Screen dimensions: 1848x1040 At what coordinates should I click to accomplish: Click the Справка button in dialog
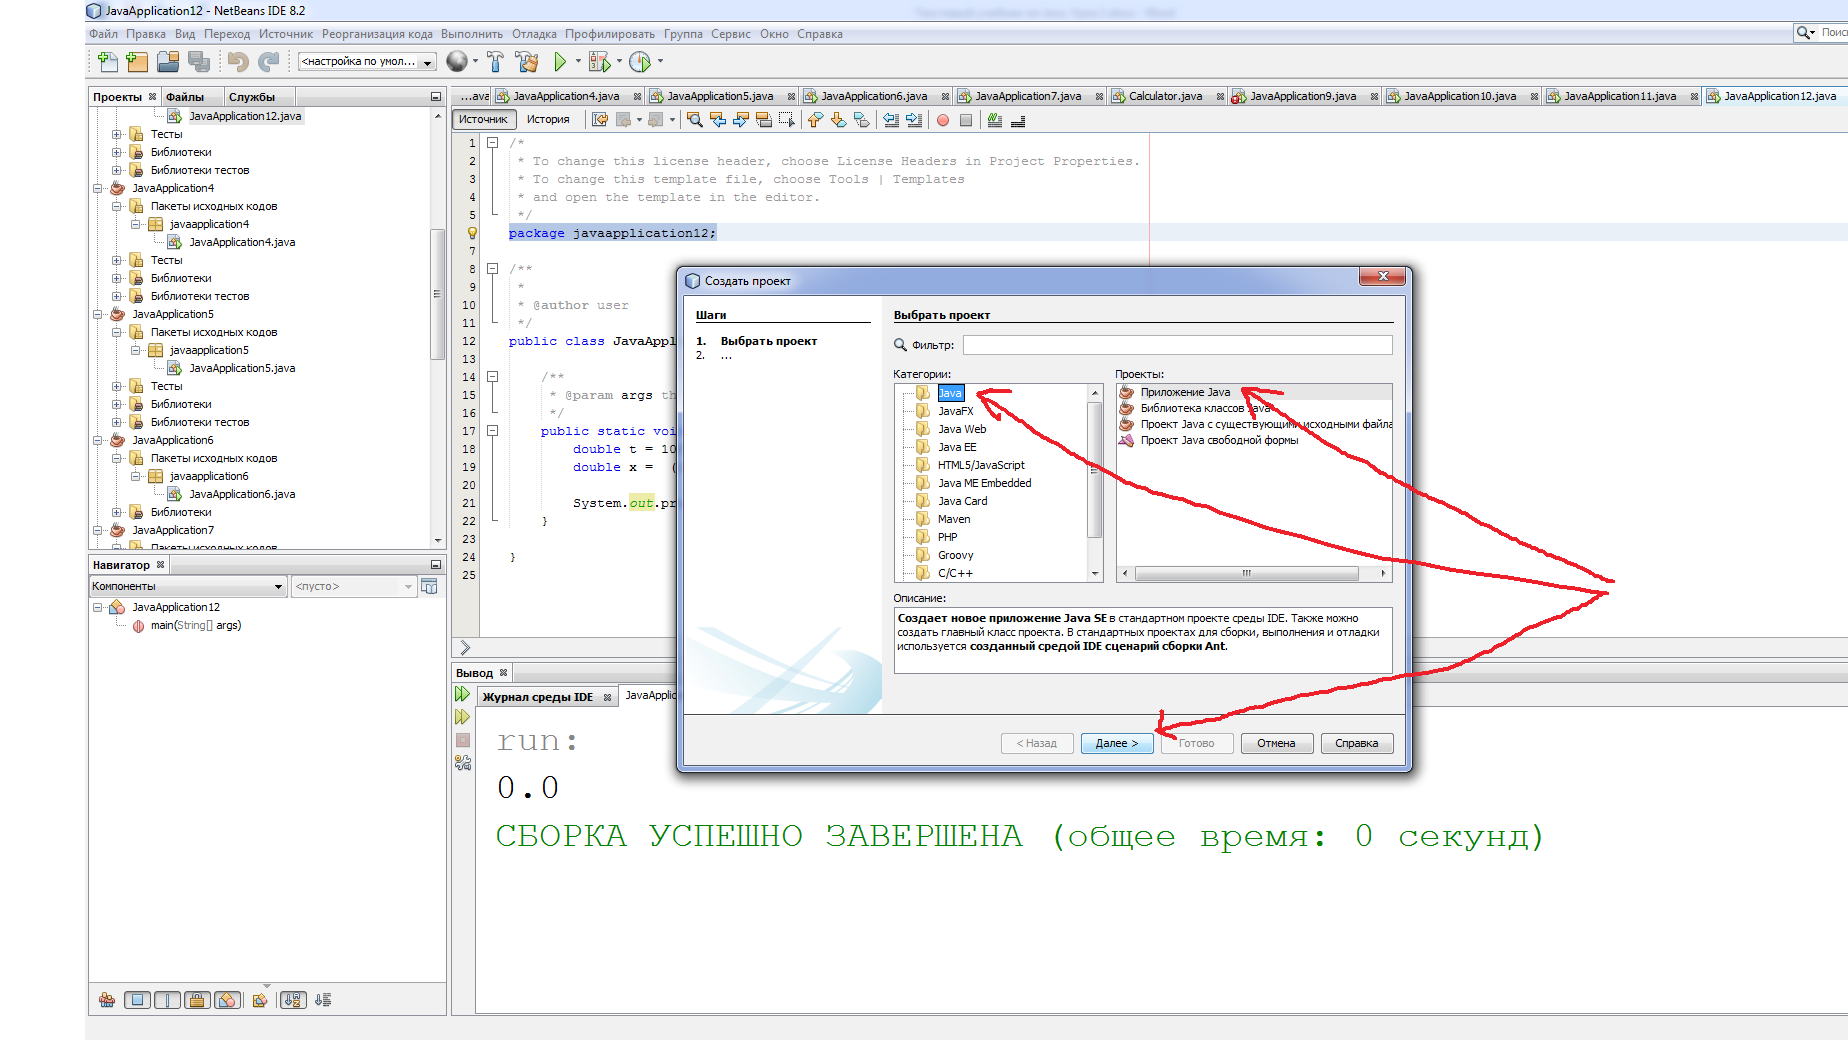pyautogui.click(x=1356, y=743)
